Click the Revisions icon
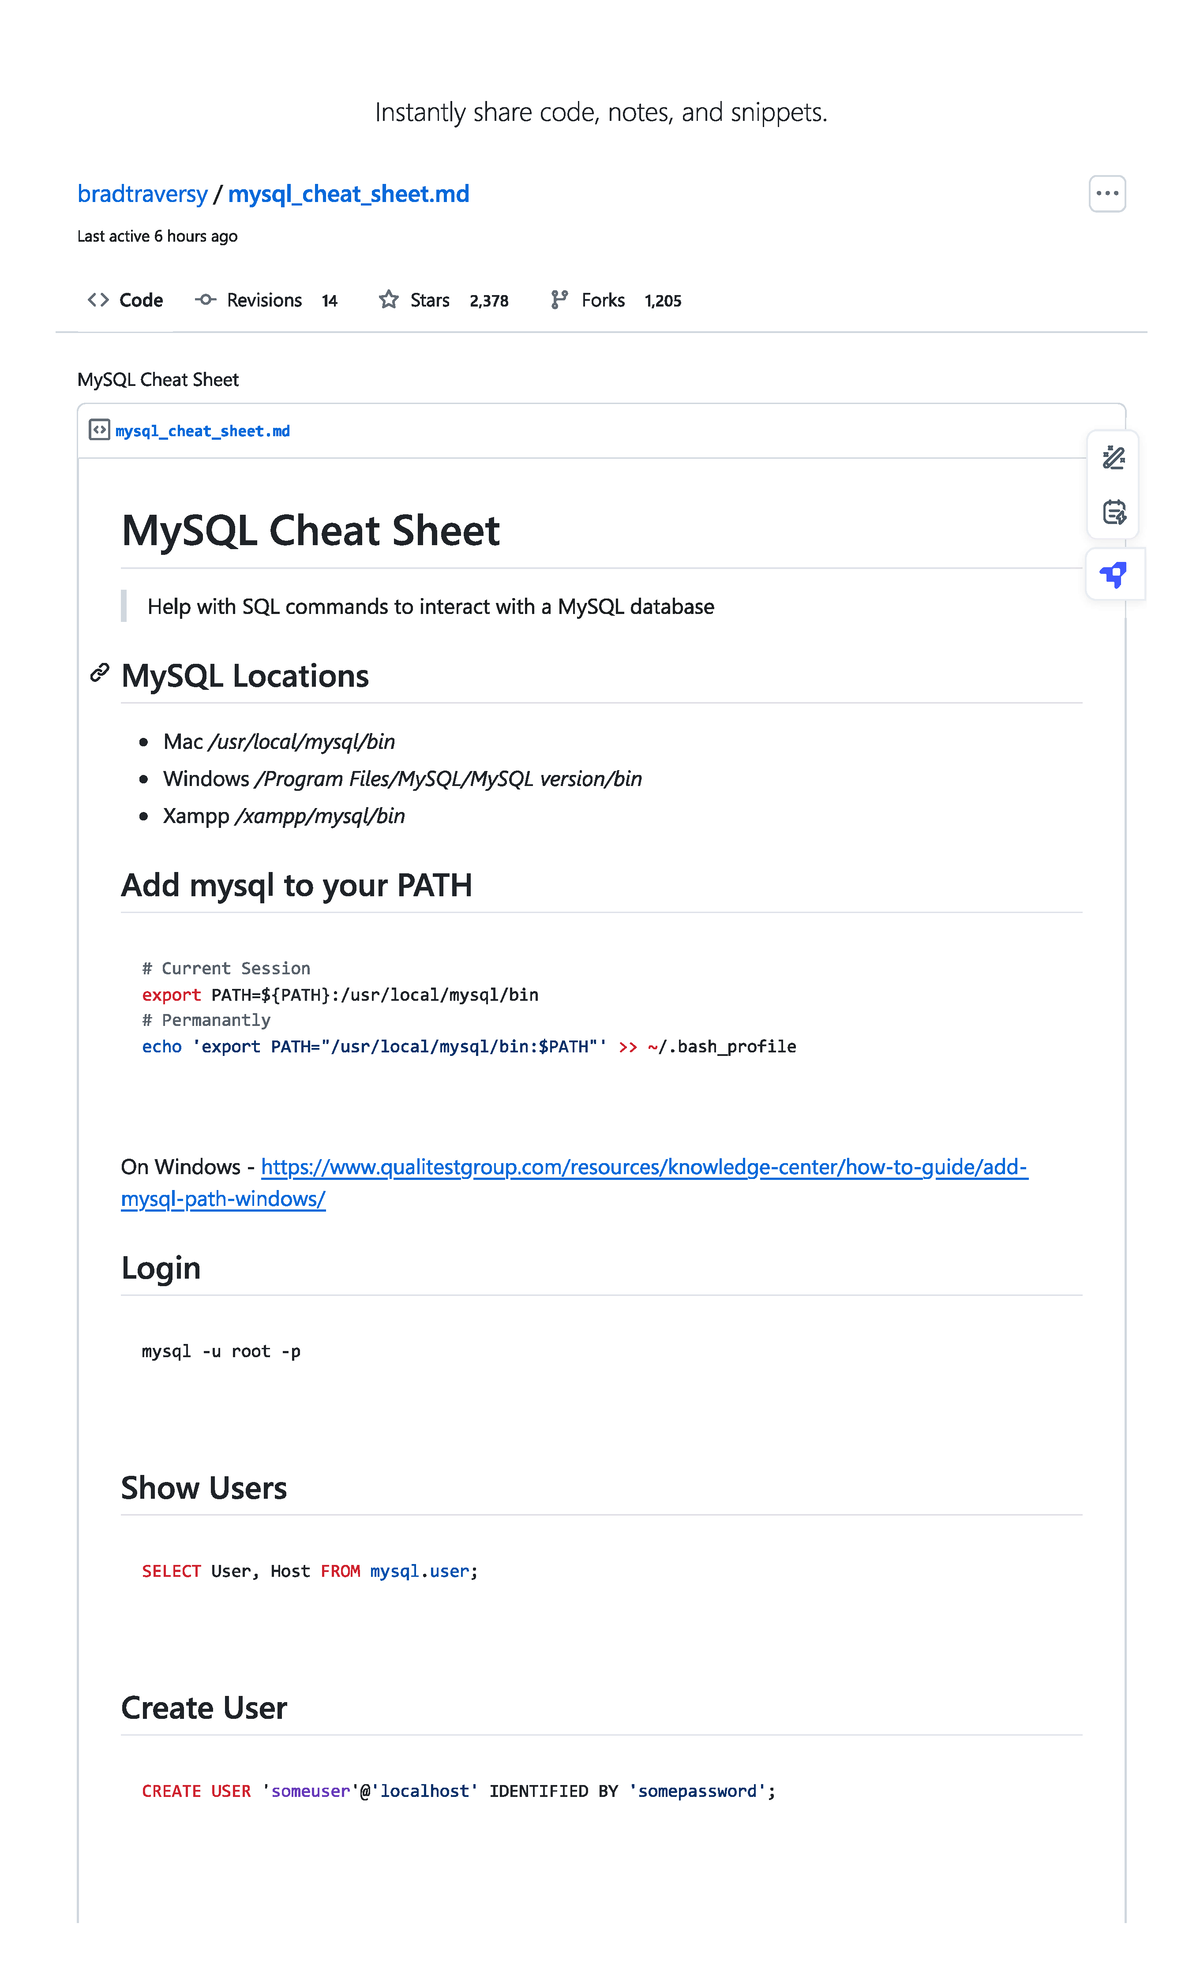Viewport: 1200px width, 1976px height. tap(204, 299)
